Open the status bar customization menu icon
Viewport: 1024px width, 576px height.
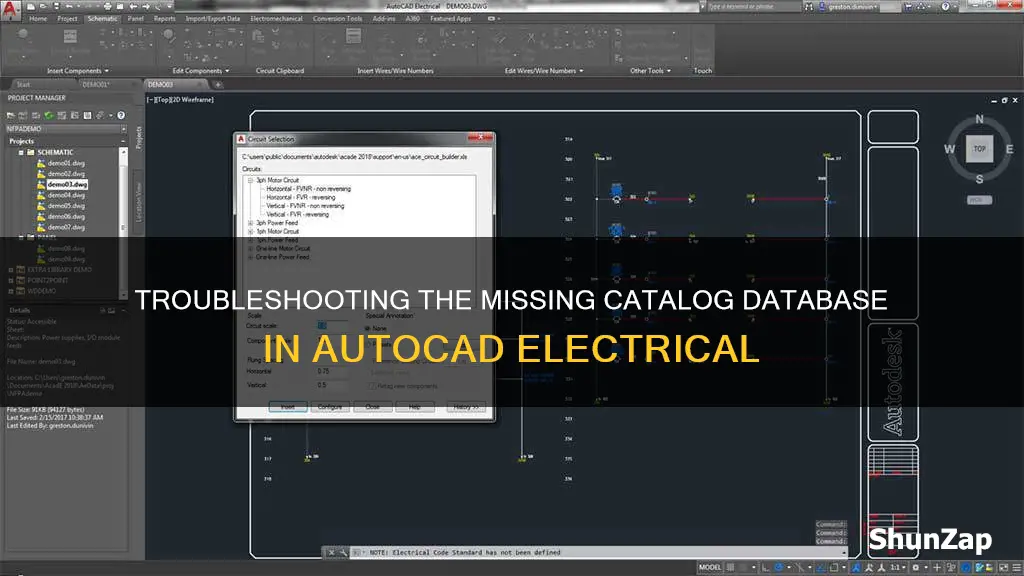[x=1016, y=568]
